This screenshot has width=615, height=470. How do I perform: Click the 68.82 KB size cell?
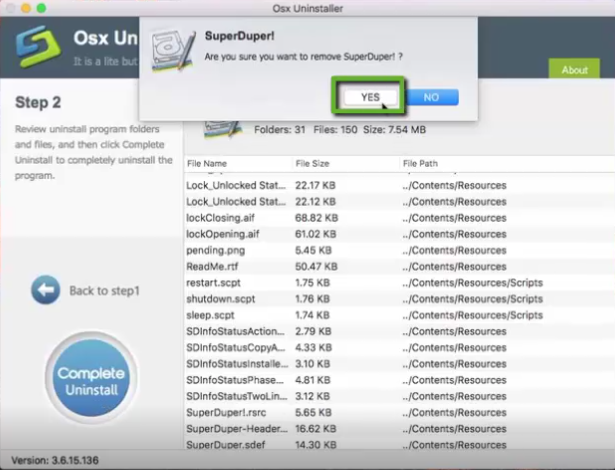316,218
